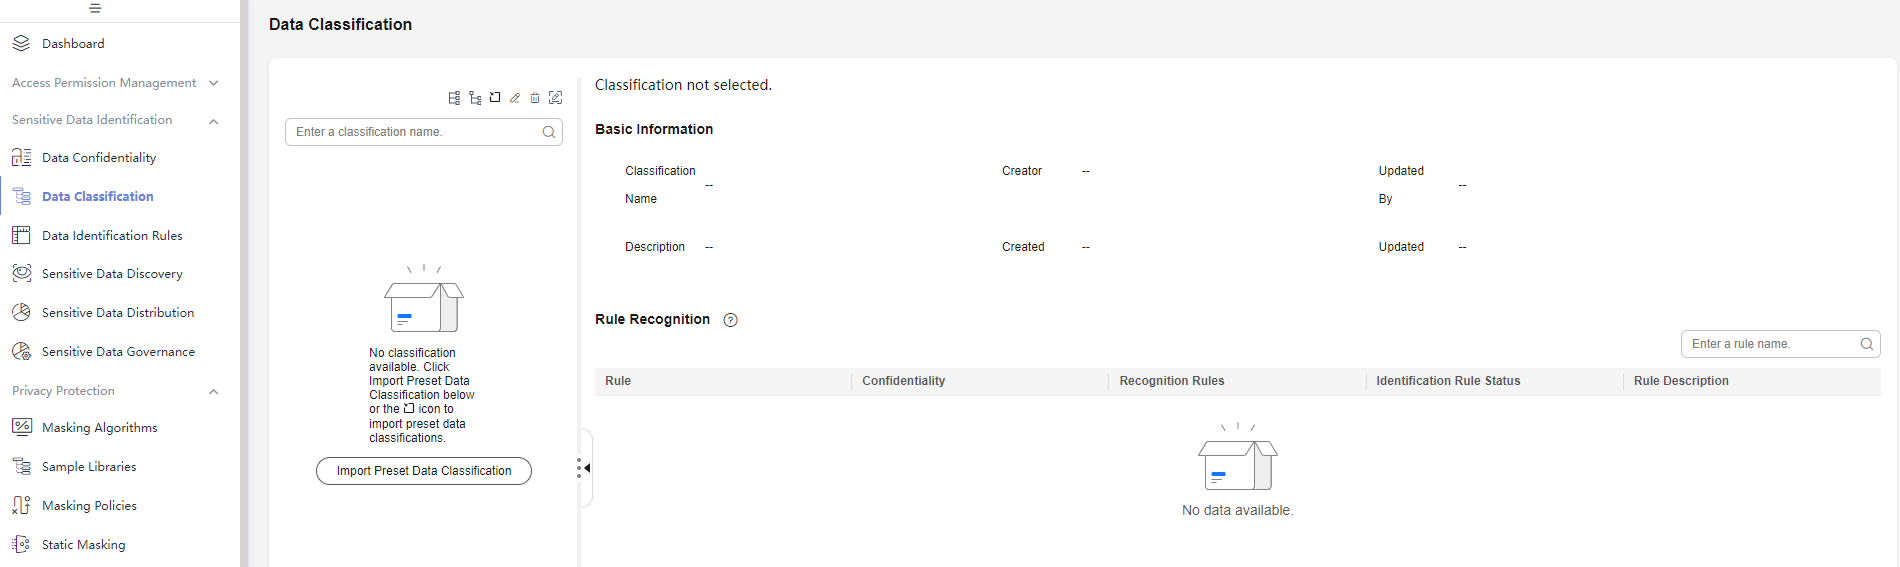
Task: Click the rule name search magnifier
Action: (1866, 344)
